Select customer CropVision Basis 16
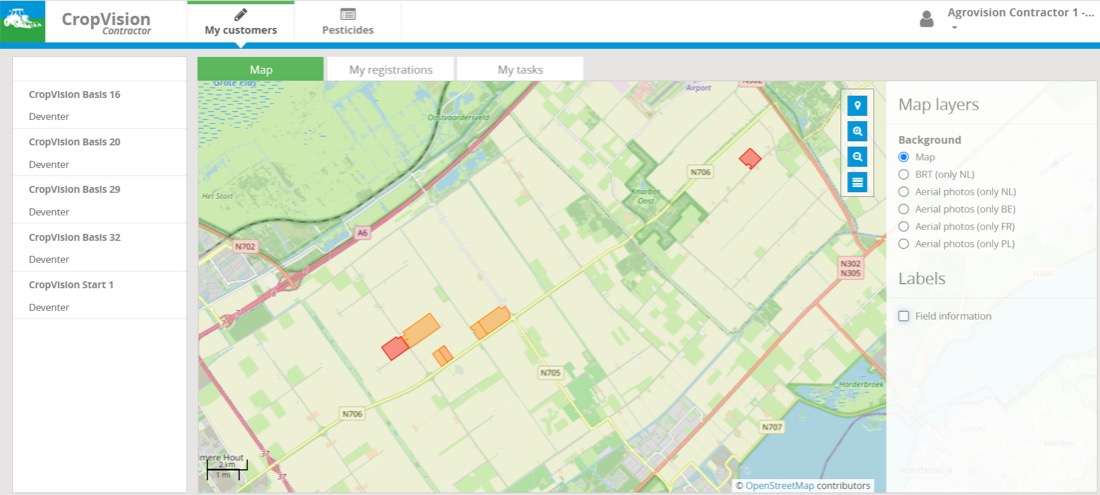This screenshot has height=495, width=1100. point(100,105)
